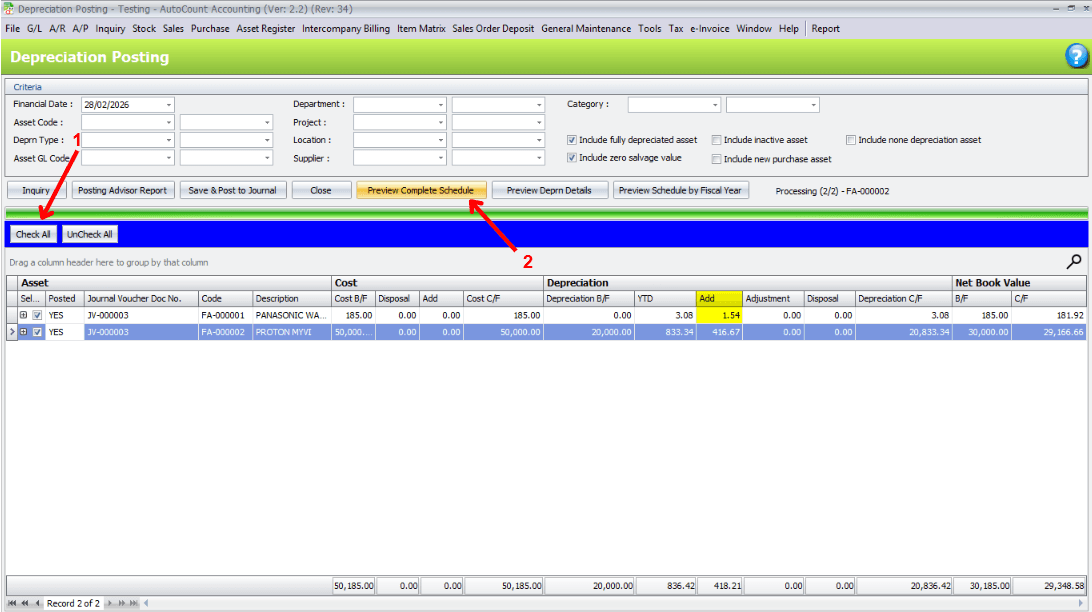This screenshot has height=612, width=1092.
Task: Jump to last record using navigator icon
Action: coord(132,603)
